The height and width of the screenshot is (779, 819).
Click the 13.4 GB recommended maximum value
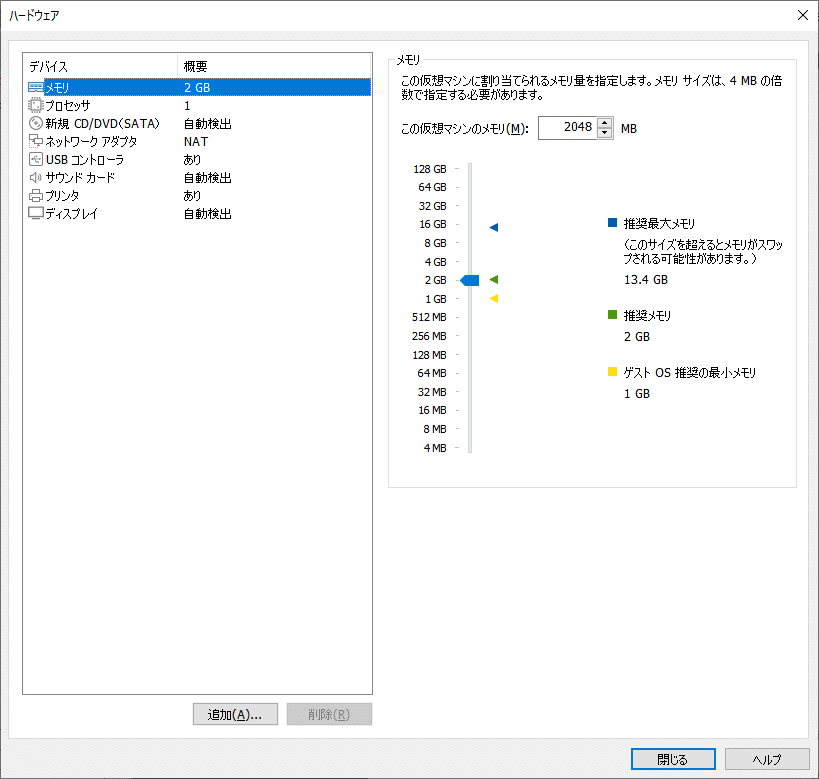pos(646,280)
